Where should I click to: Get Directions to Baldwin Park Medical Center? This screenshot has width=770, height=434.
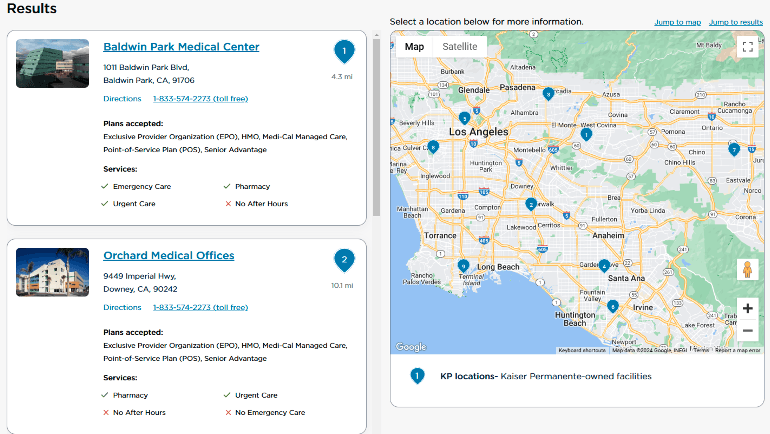click(122, 99)
